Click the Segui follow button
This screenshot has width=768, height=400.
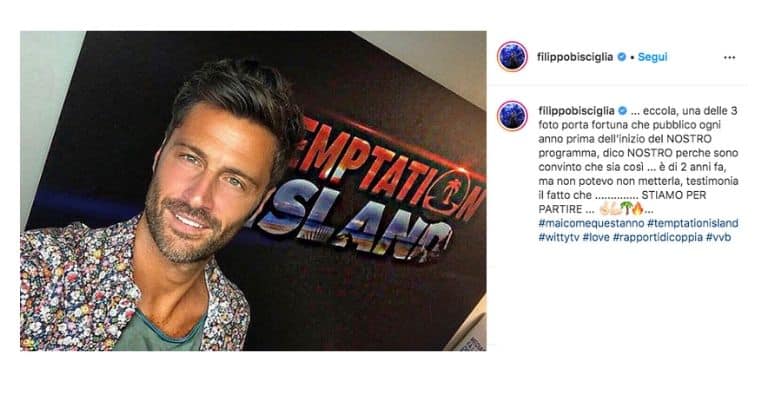pos(652,57)
